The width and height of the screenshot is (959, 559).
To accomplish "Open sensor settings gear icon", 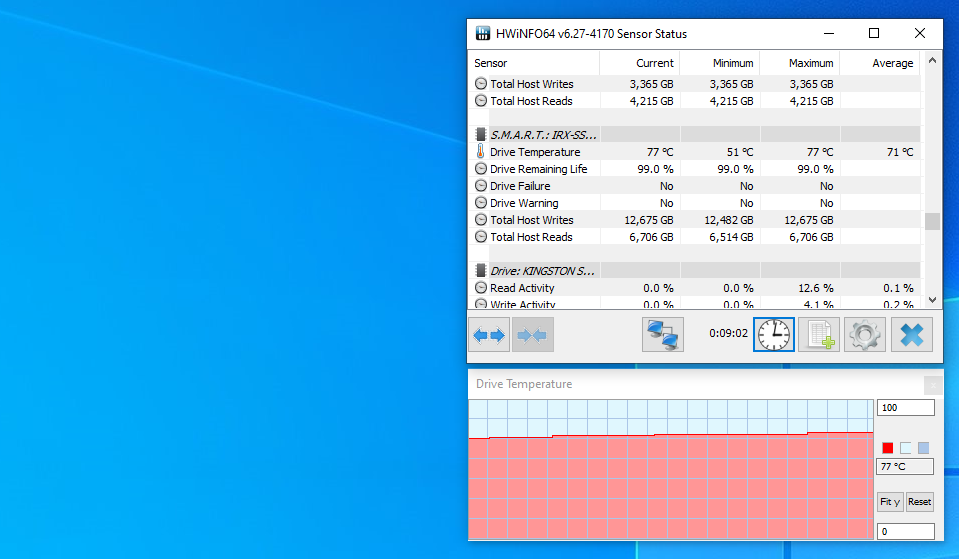I will [x=865, y=335].
